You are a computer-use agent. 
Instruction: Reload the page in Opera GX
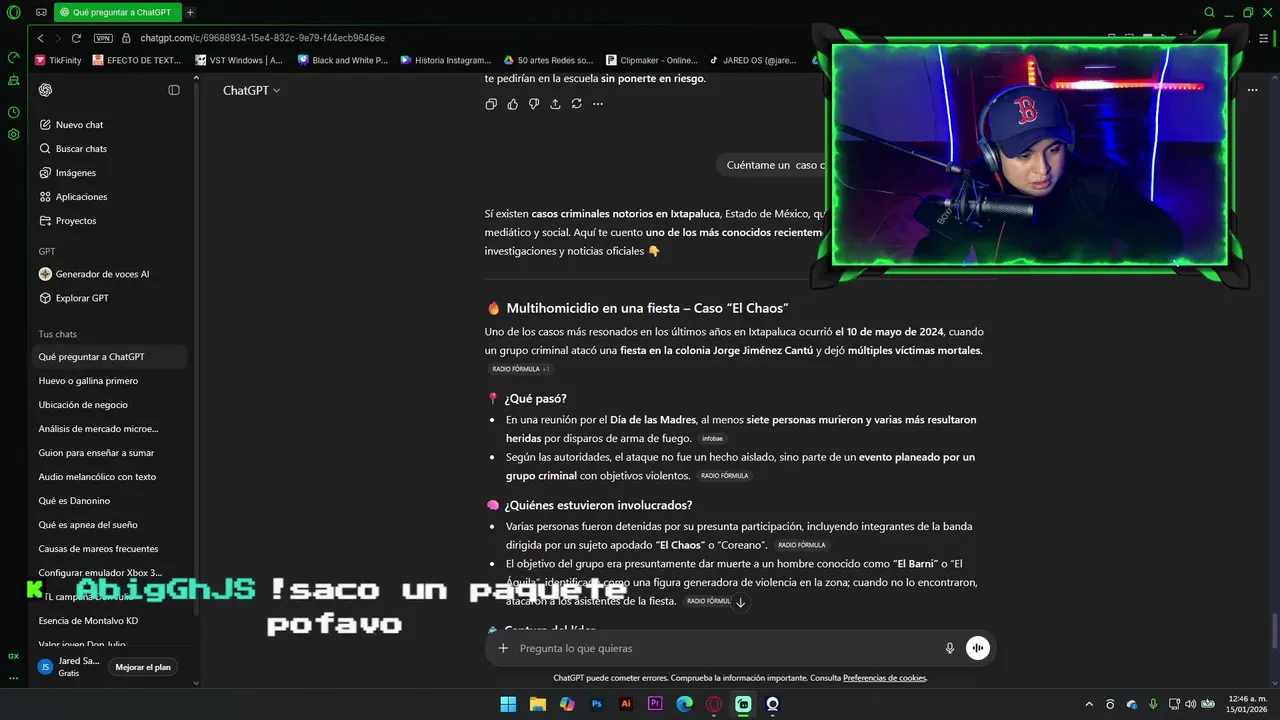[x=76, y=38]
